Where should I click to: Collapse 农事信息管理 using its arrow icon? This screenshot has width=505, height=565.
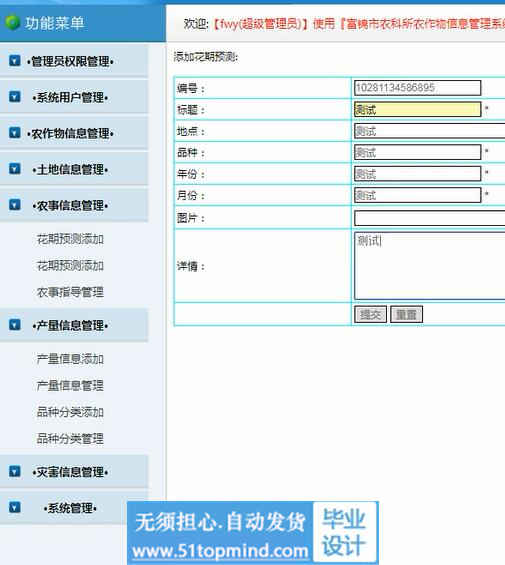pos(14,205)
